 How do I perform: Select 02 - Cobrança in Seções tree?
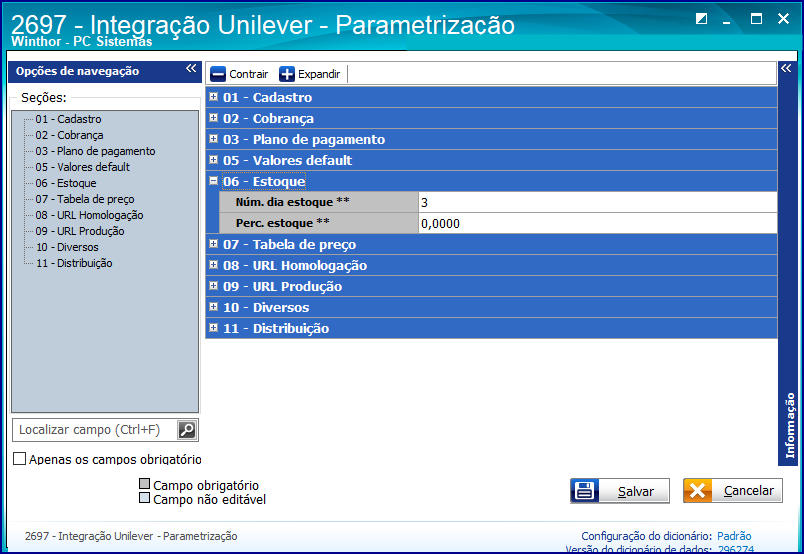click(x=69, y=135)
